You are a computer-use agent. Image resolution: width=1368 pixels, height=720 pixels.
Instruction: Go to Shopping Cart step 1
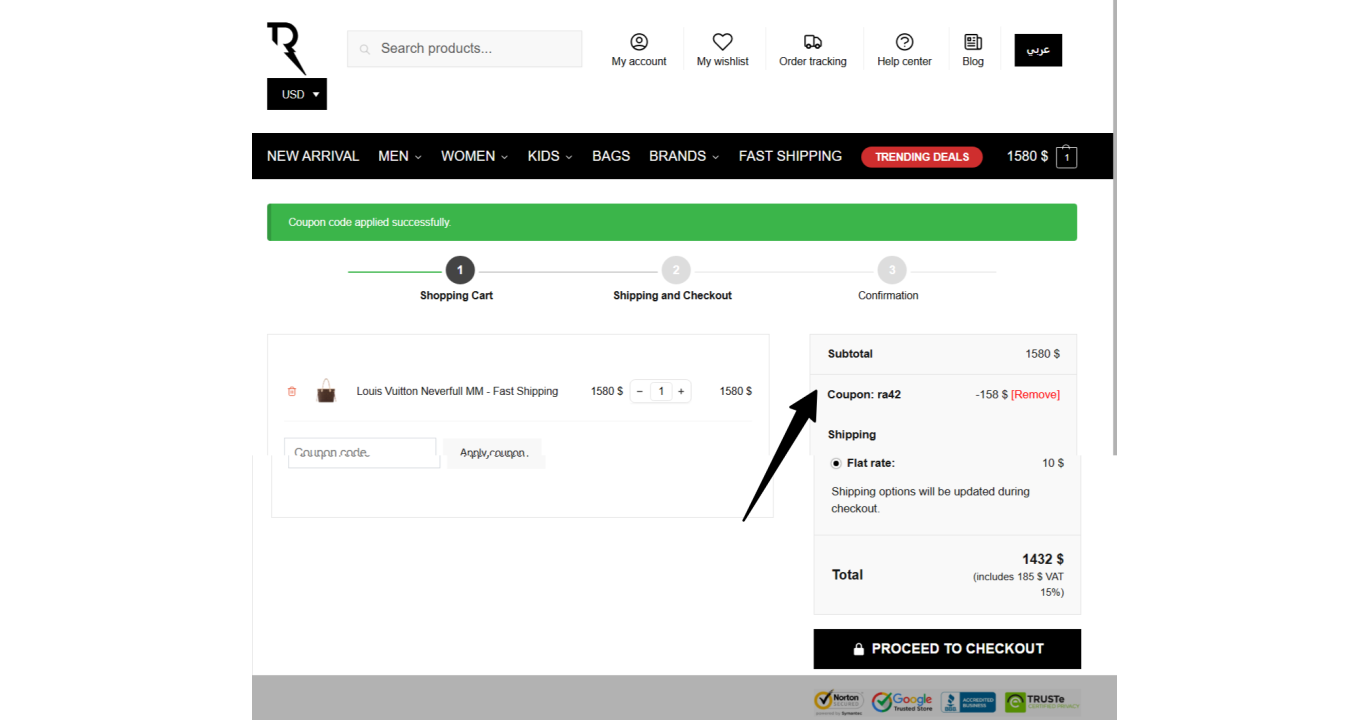460,270
